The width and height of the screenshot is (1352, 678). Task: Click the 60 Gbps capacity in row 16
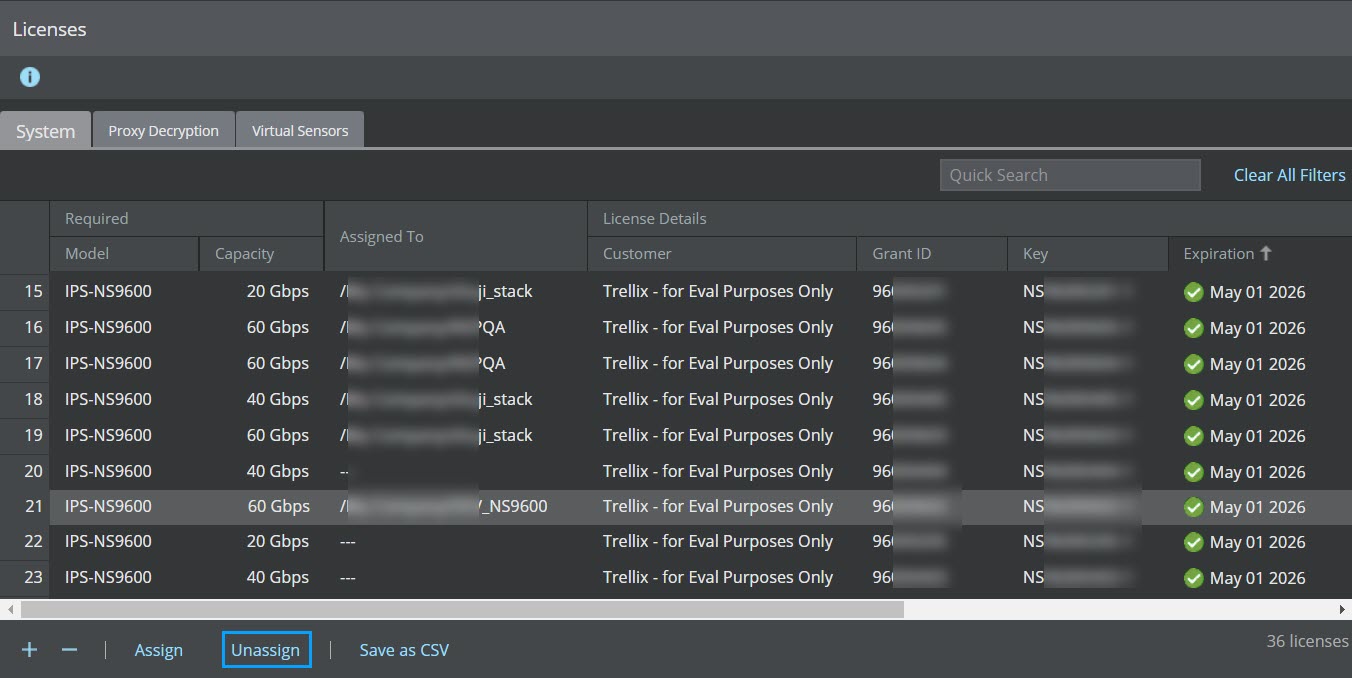[278, 327]
